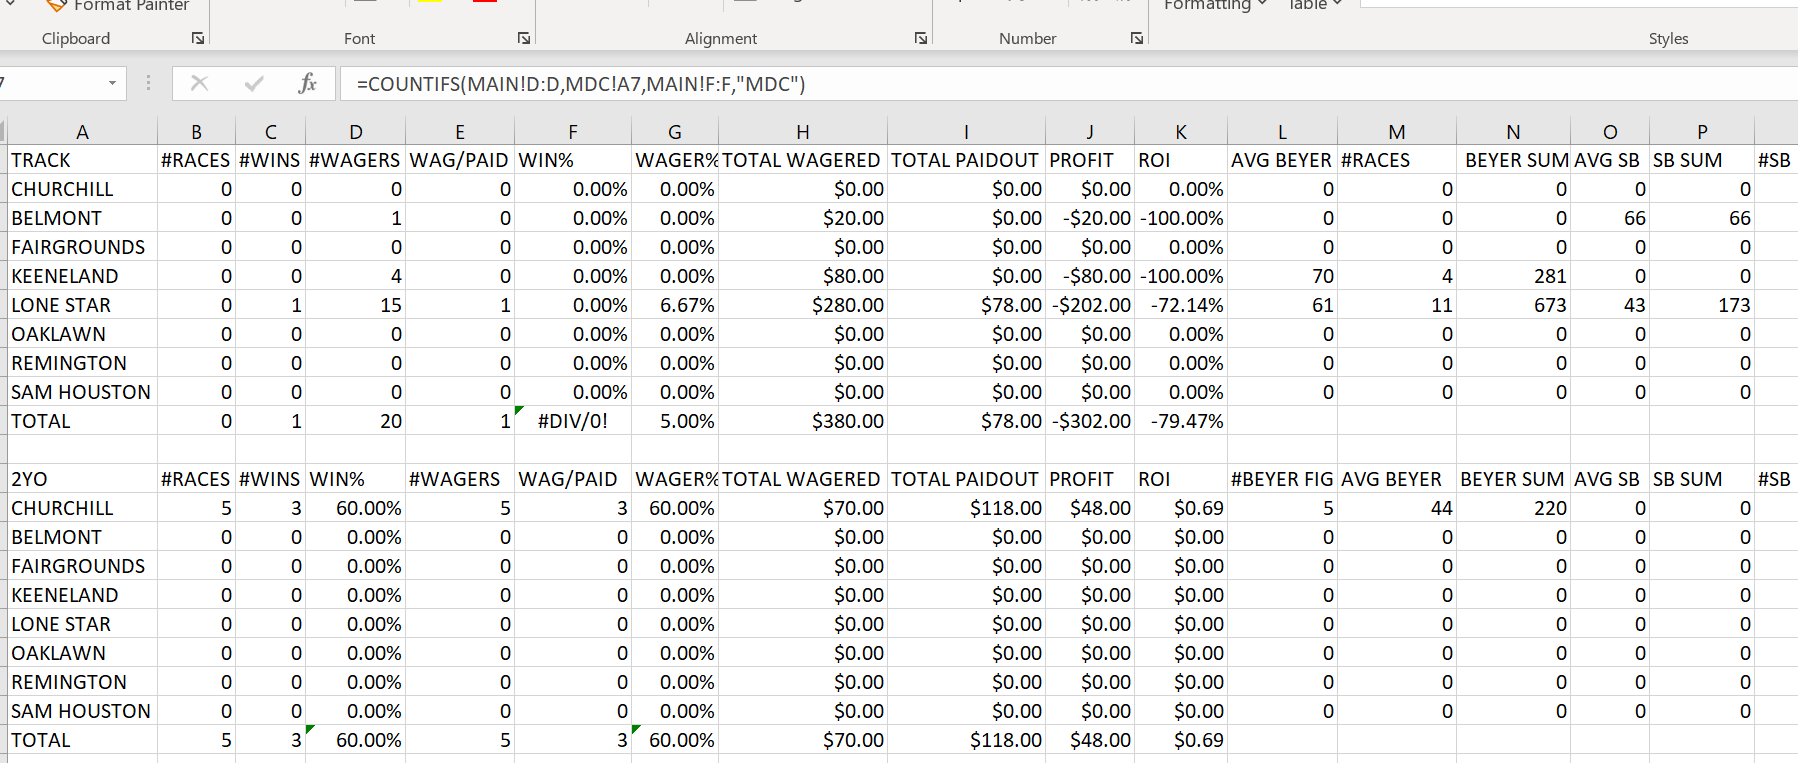Click the -$80.00 KEENELAND profit cell
This screenshot has width=1798, height=763.
click(x=1090, y=276)
